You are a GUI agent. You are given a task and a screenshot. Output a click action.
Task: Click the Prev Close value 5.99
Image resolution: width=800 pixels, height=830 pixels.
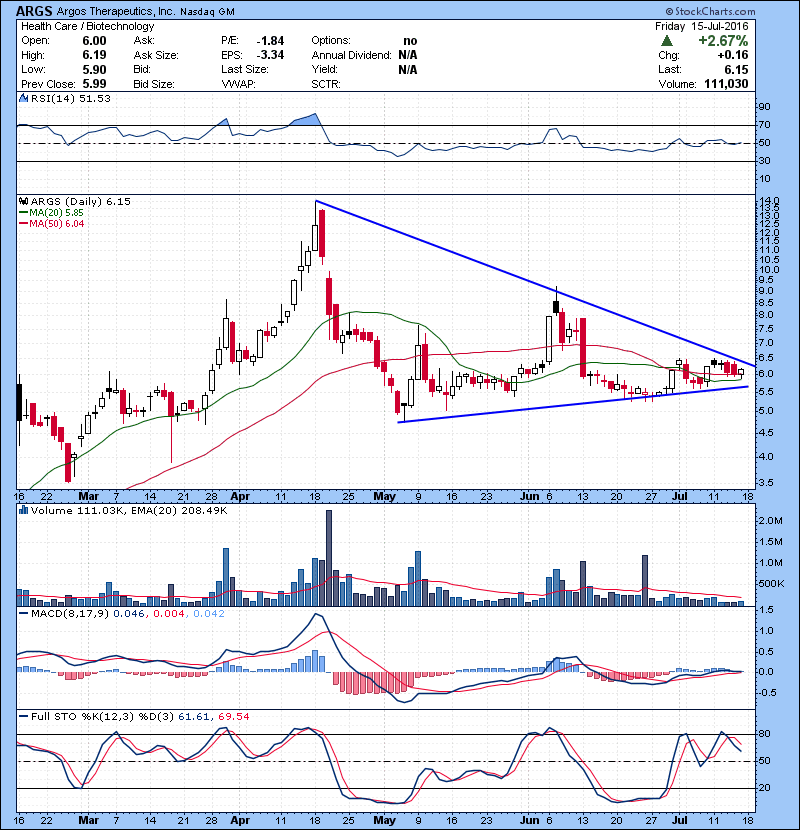94,84
